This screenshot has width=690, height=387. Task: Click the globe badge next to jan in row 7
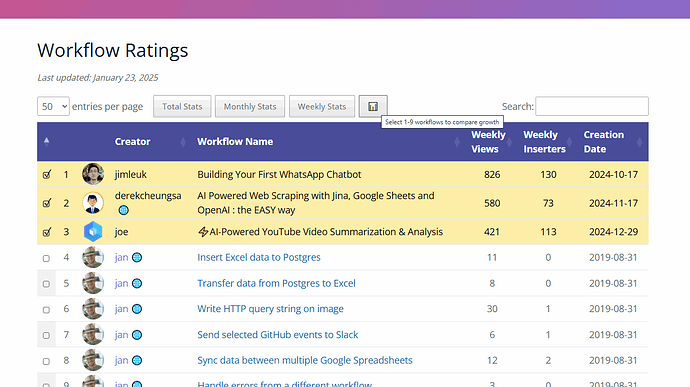click(x=137, y=335)
